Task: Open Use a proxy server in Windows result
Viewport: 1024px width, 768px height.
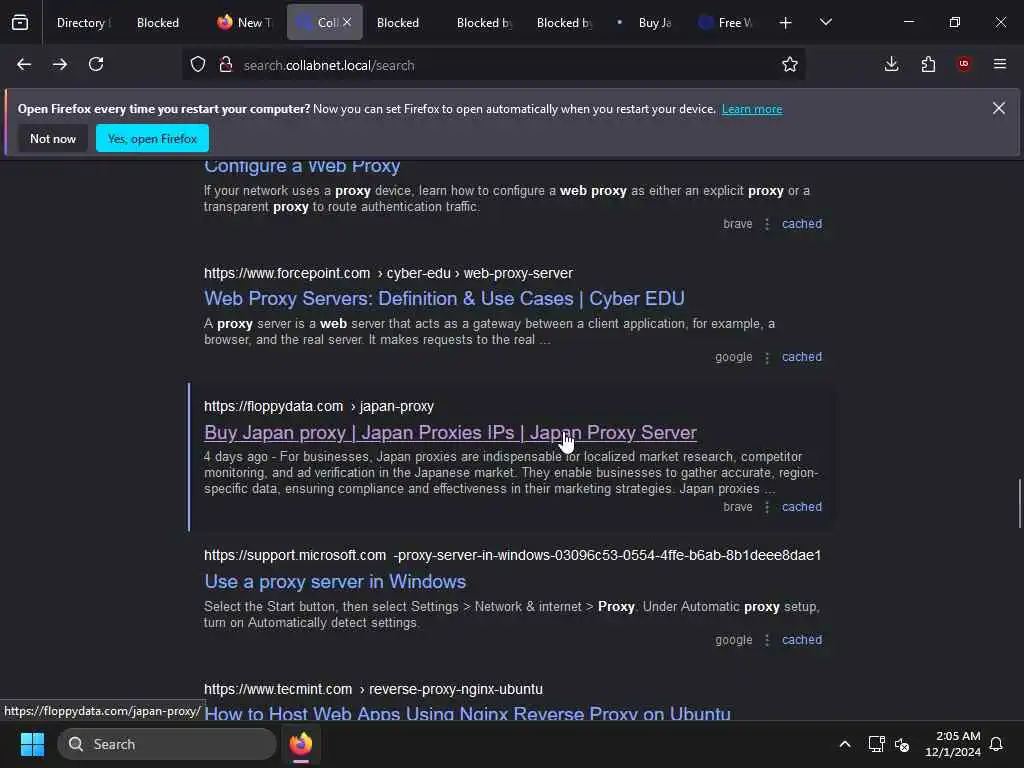Action: pyautogui.click(x=334, y=581)
